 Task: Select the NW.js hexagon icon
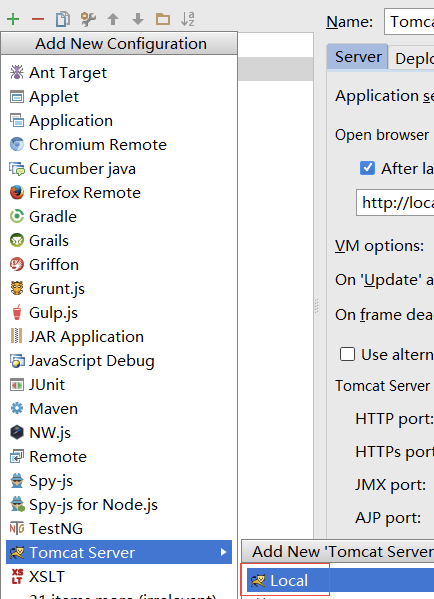[17, 432]
